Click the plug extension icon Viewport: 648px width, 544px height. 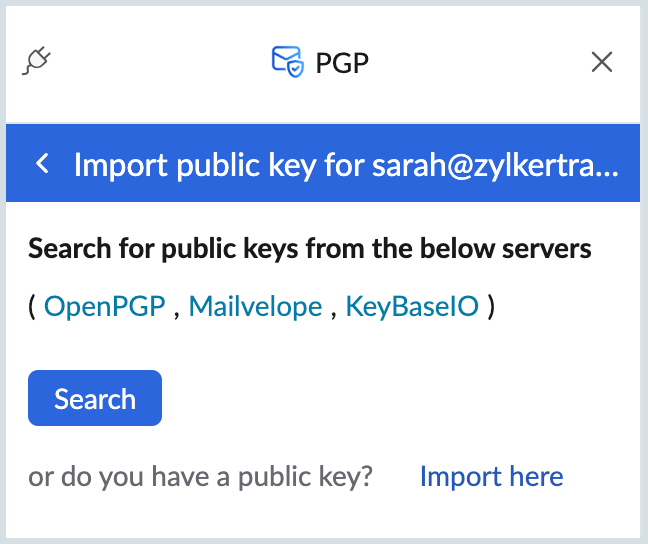(36, 61)
